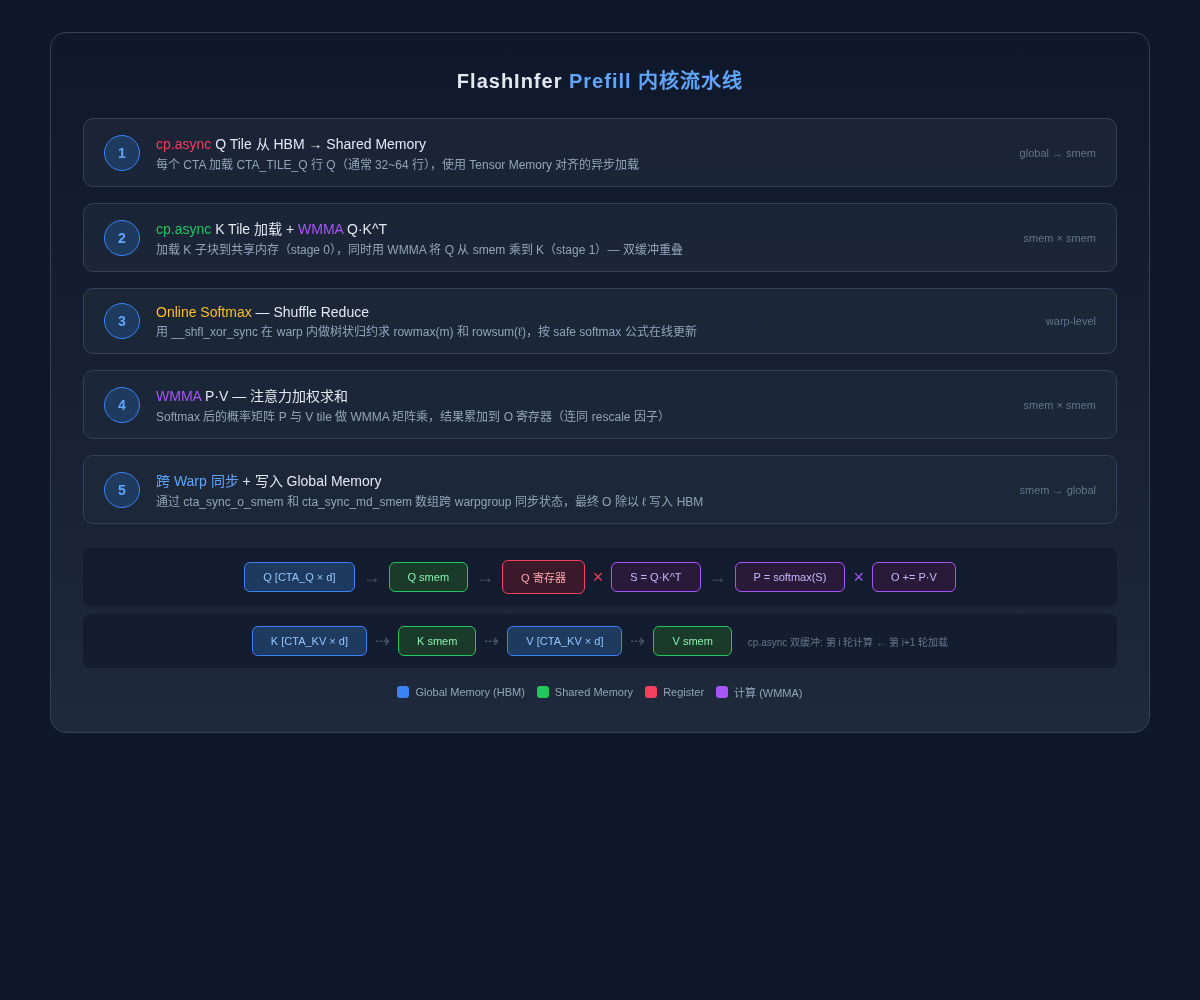Click the step 3 number badge

point(122,321)
